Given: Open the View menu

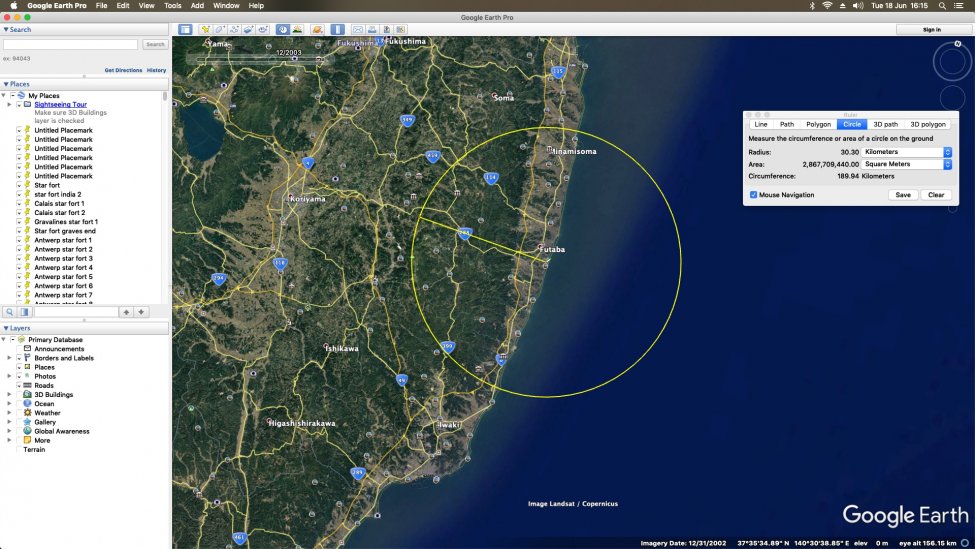Looking at the screenshot, I should 146,6.
